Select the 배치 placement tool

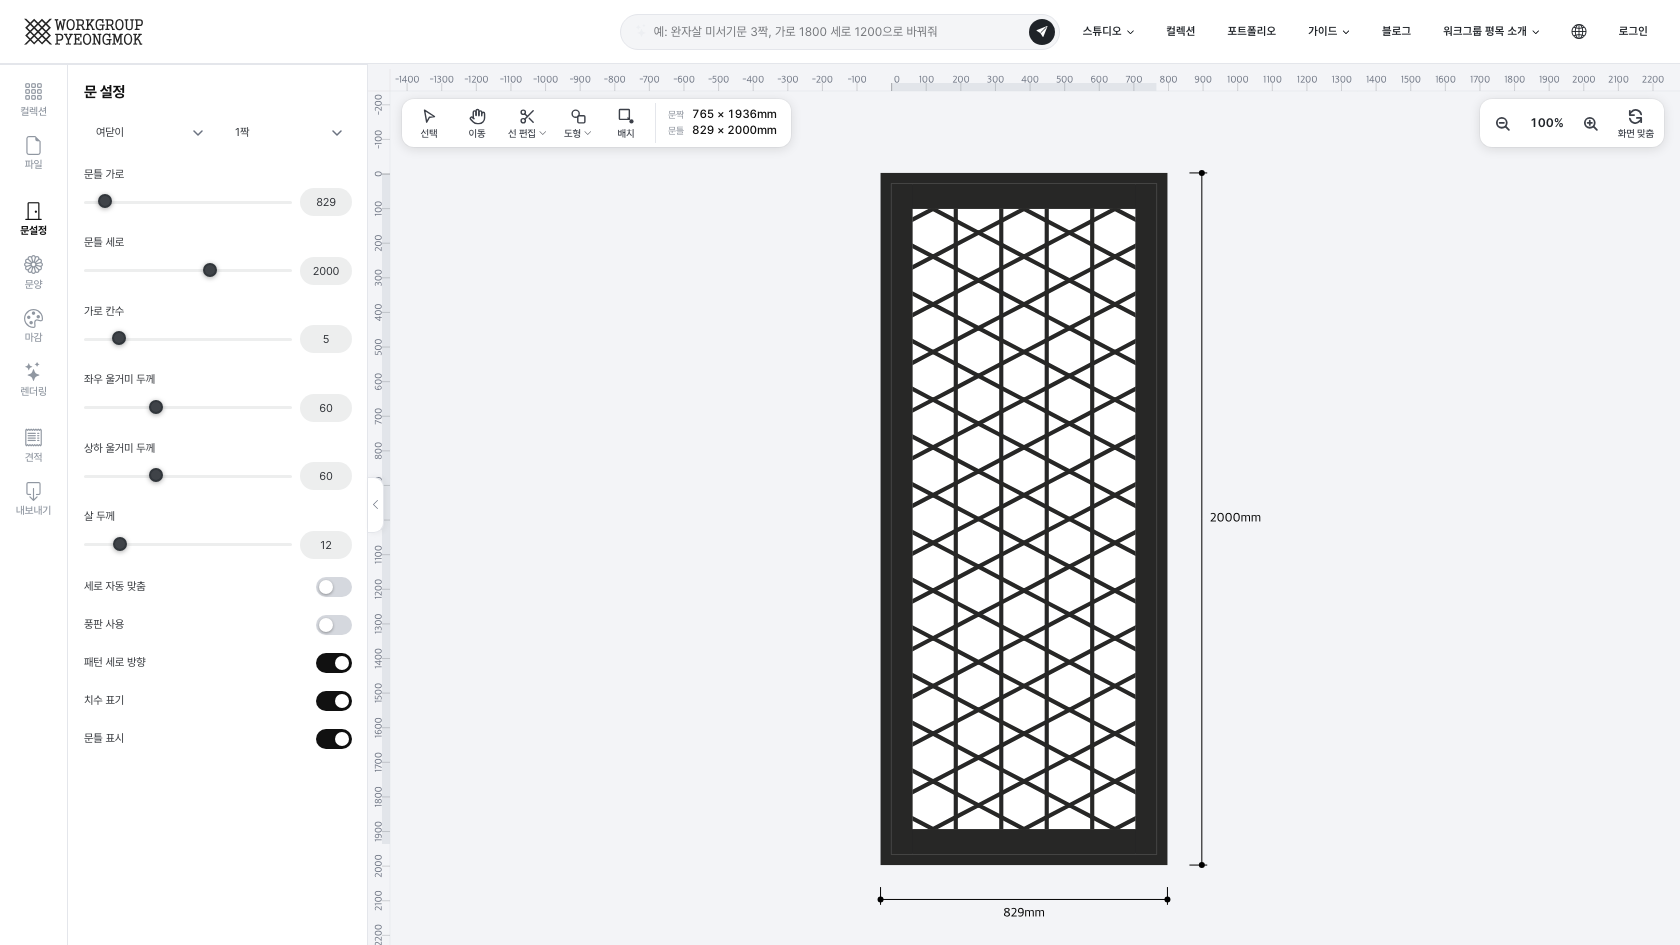[626, 123]
